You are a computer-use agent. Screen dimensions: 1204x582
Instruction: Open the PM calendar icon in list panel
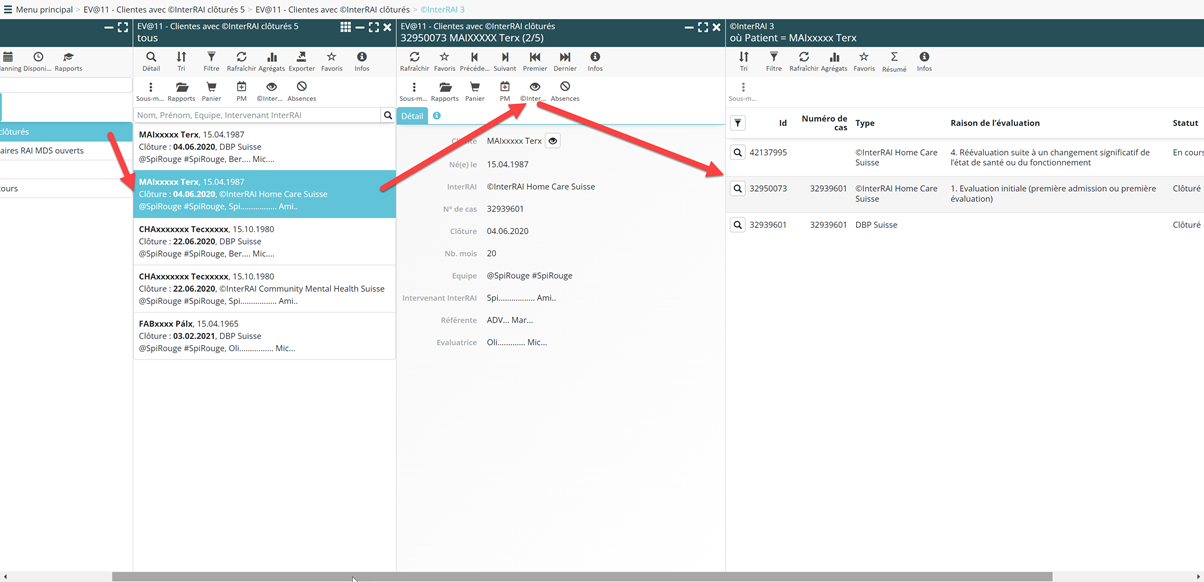241,88
